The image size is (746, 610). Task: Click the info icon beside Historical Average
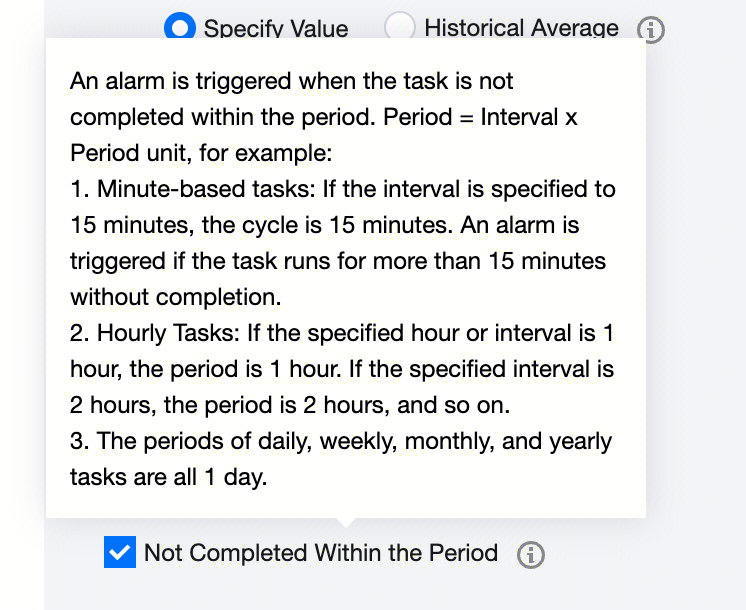tap(651, 30)
